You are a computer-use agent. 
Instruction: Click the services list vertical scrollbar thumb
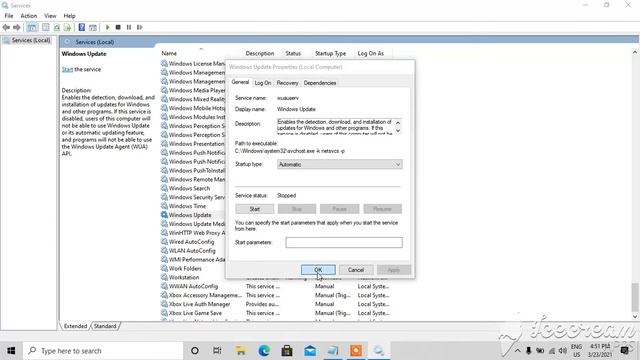click(x=635, y=297)
